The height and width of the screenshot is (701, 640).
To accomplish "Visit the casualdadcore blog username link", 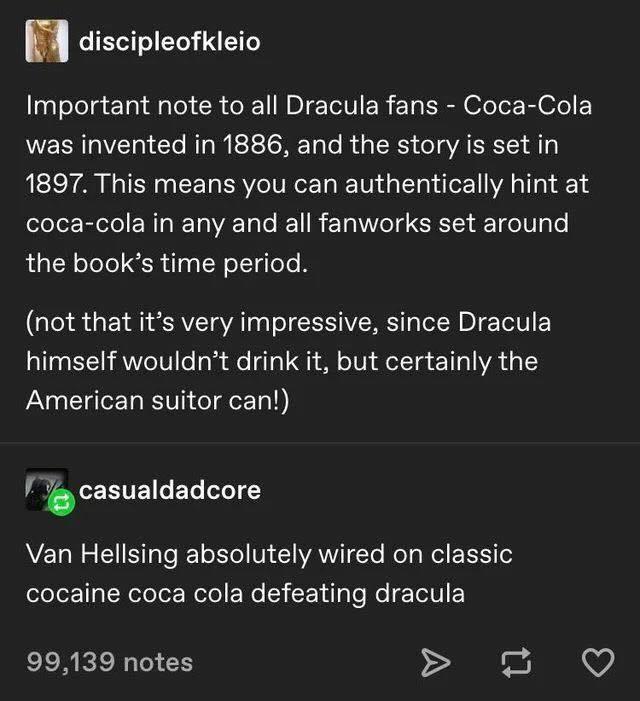I will coord(169,490).
